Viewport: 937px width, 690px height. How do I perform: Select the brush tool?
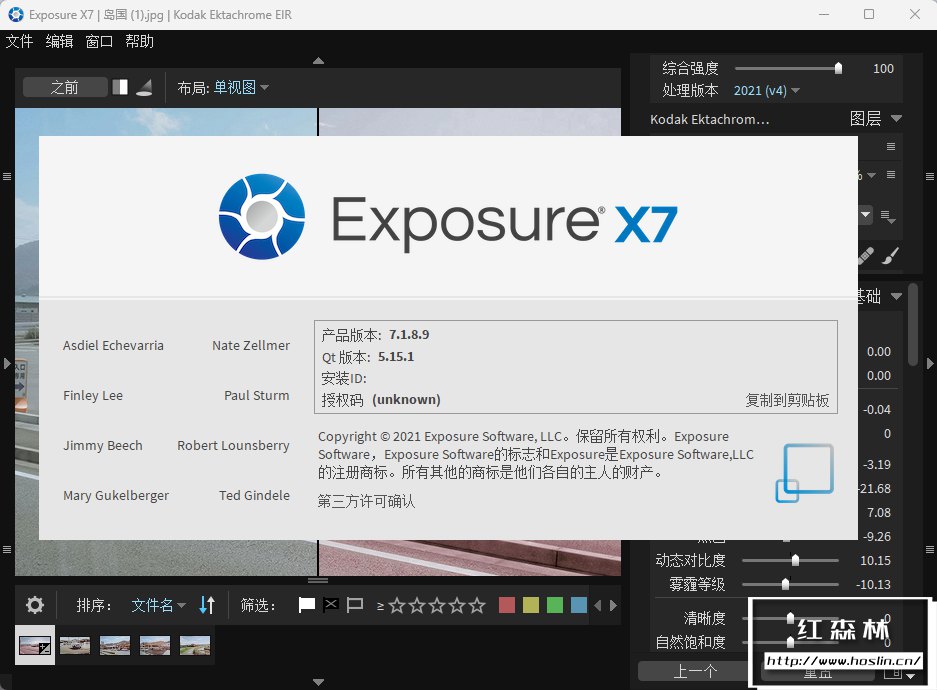click(890, 256)
